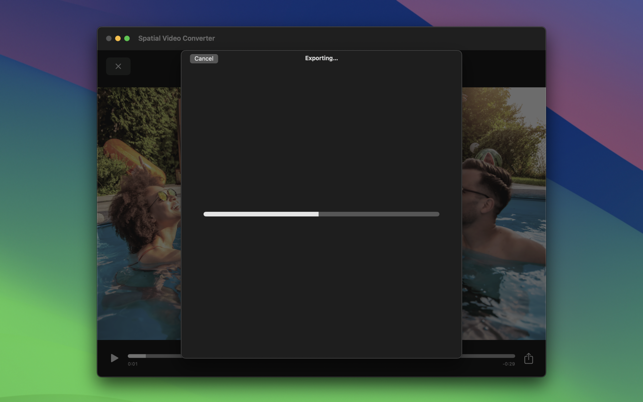
Task: Click the remaining time -0:29 label
Action: (509, 364)
